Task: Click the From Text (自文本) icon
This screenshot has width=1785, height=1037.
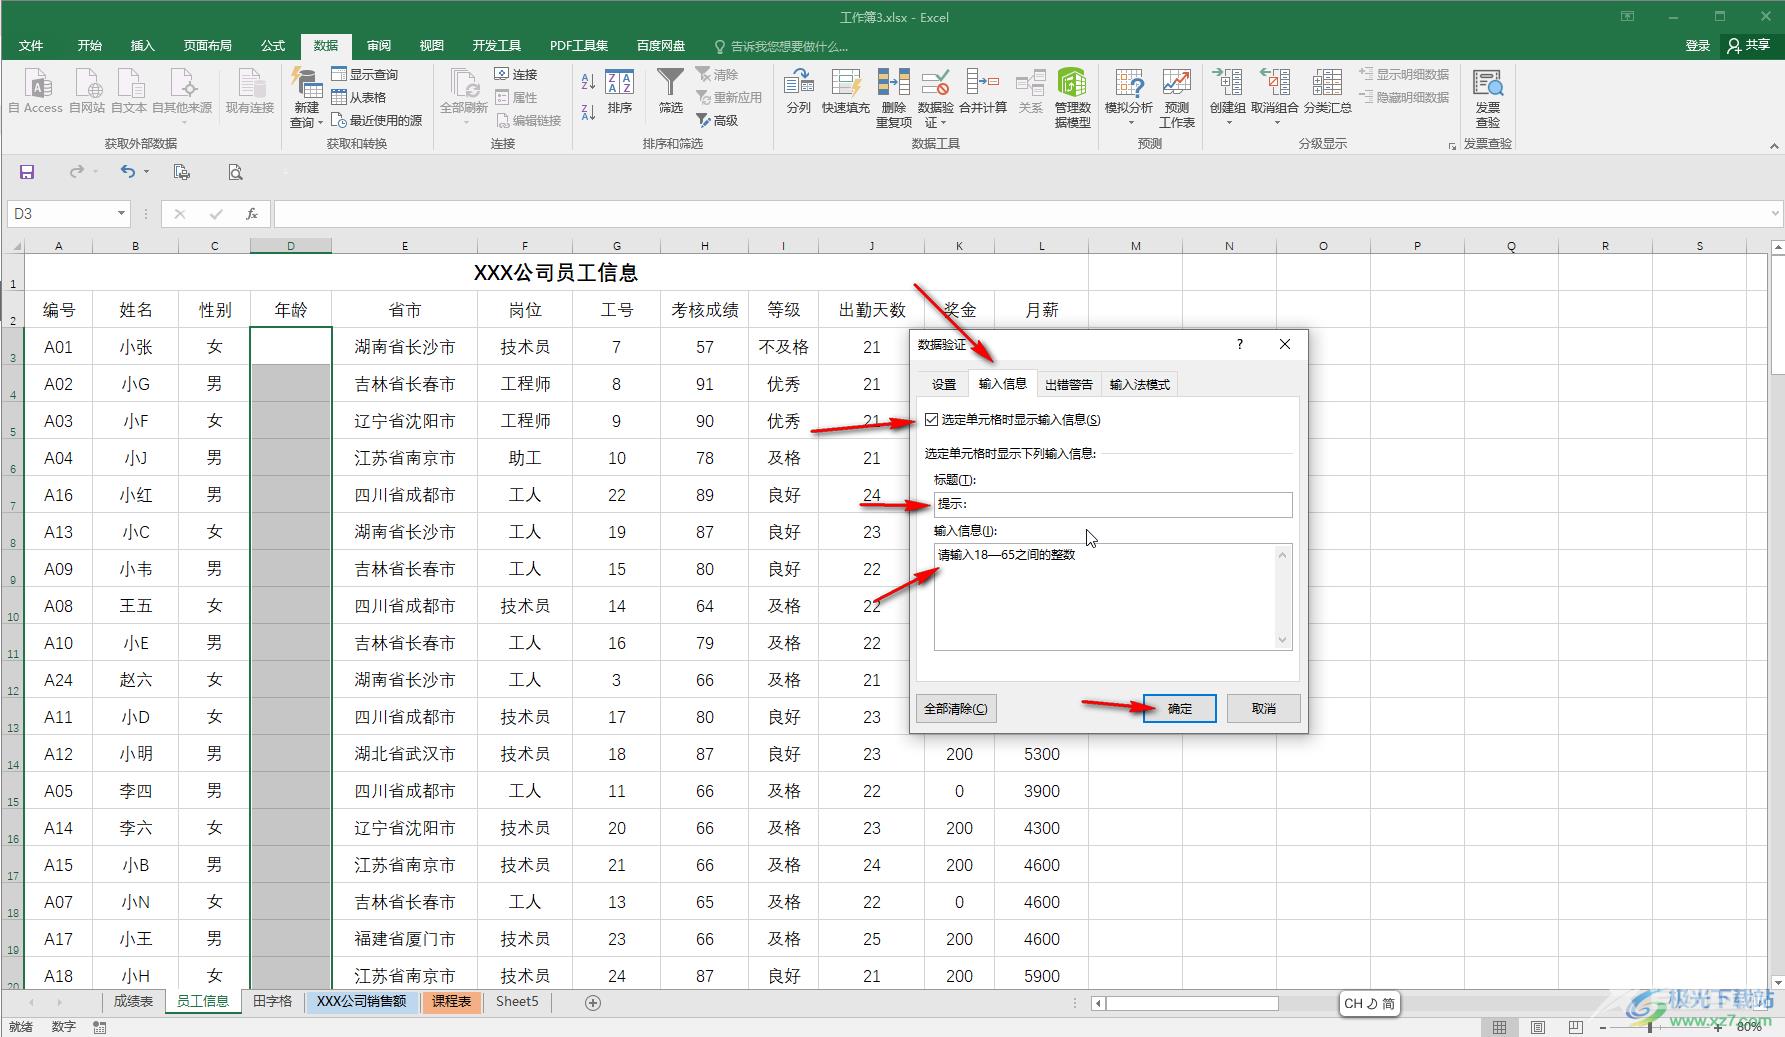Action: [x=129, y=91]
